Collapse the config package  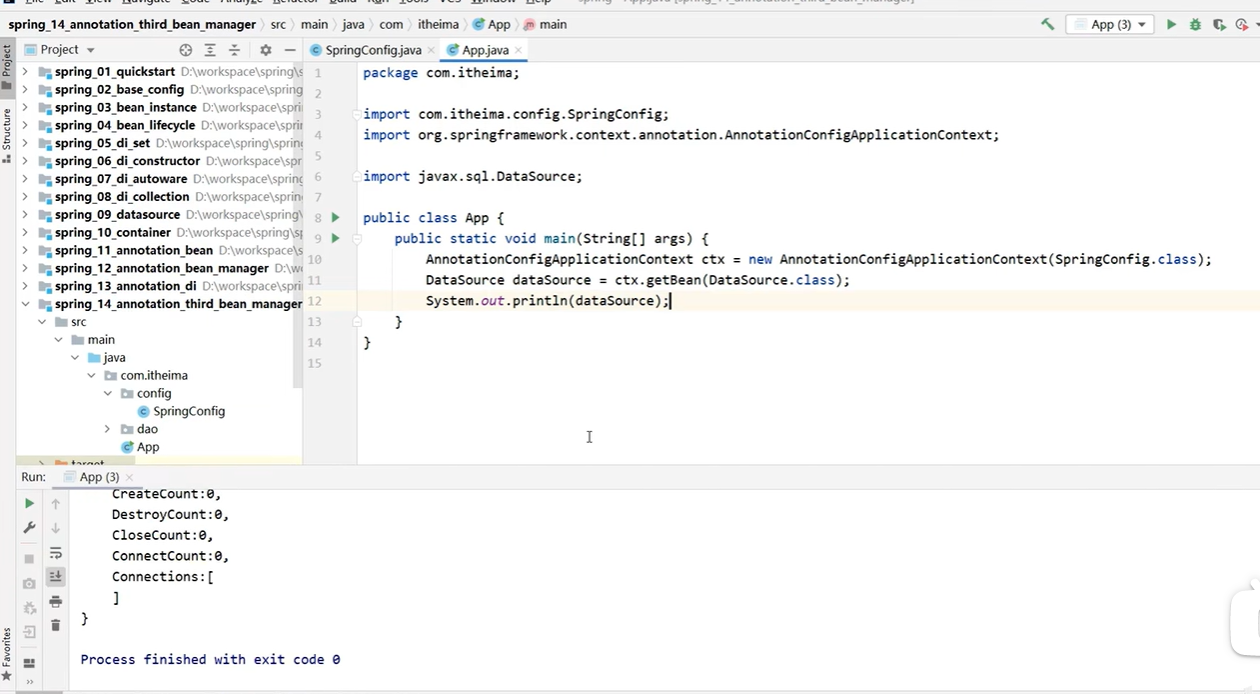108,393
